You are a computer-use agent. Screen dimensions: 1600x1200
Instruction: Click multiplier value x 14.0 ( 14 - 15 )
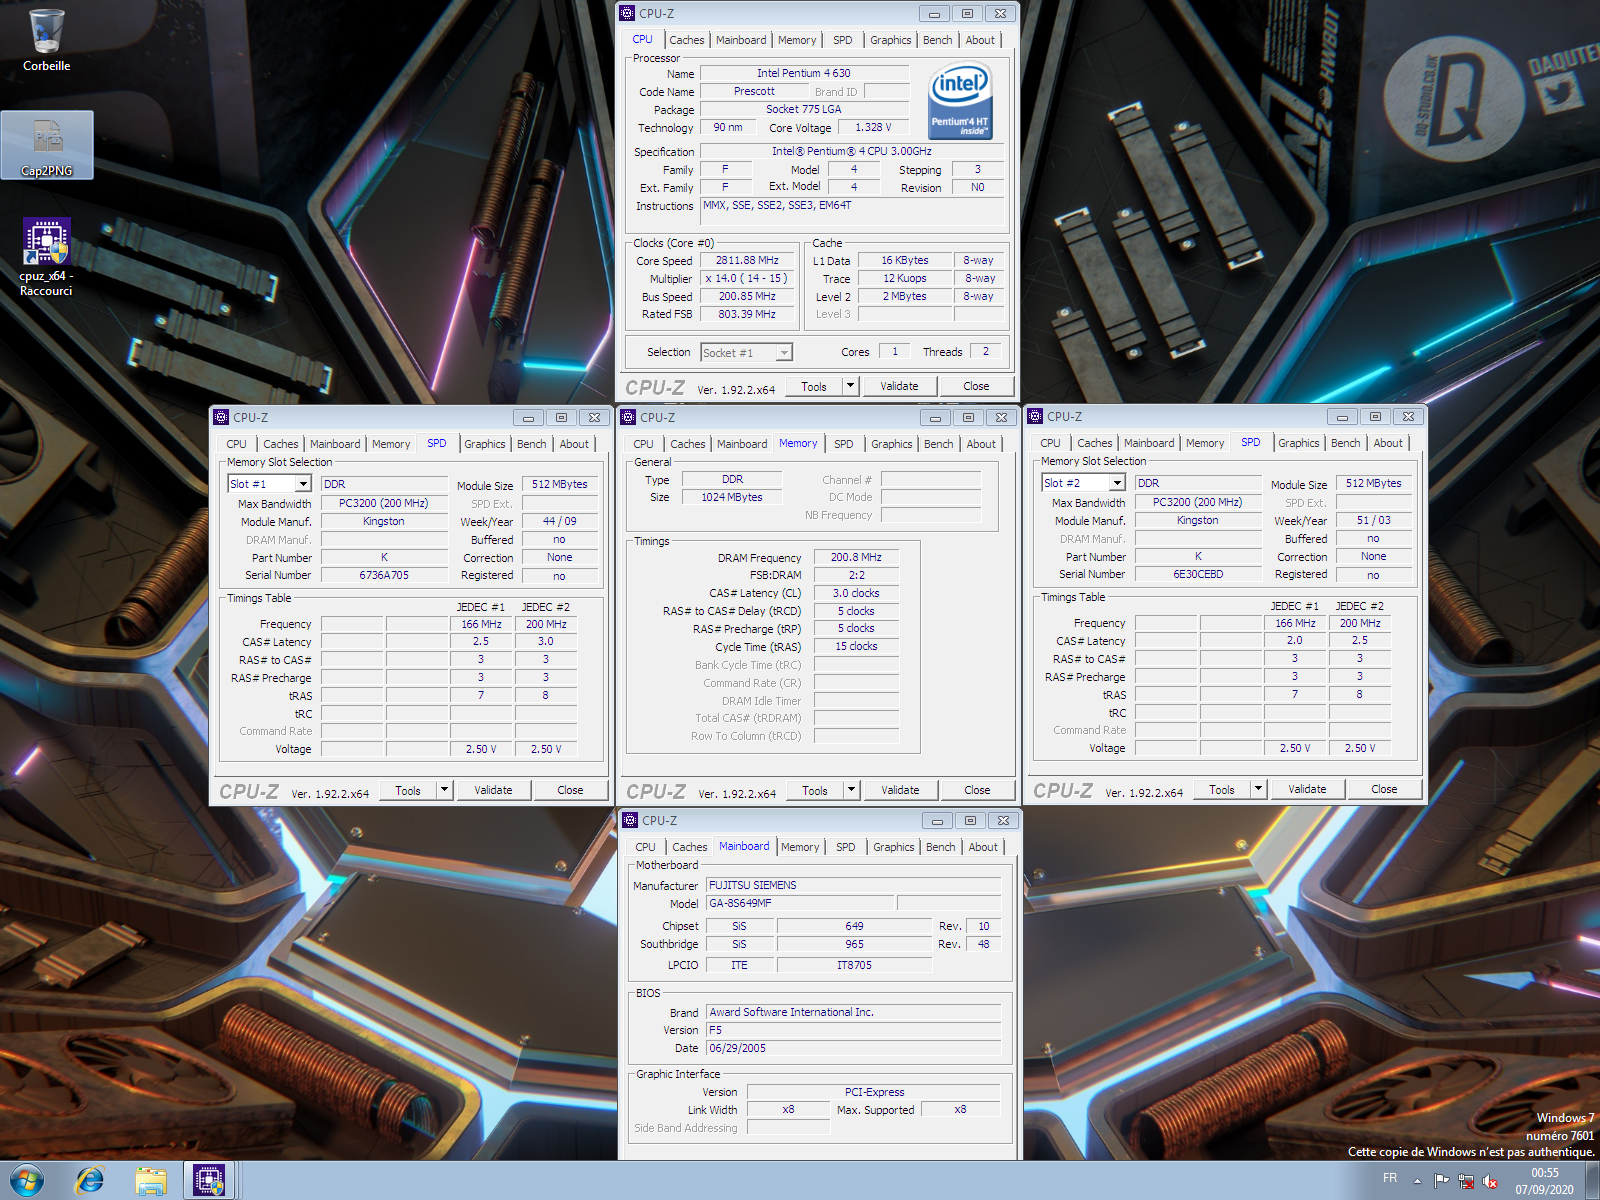[x=747, y=278]
